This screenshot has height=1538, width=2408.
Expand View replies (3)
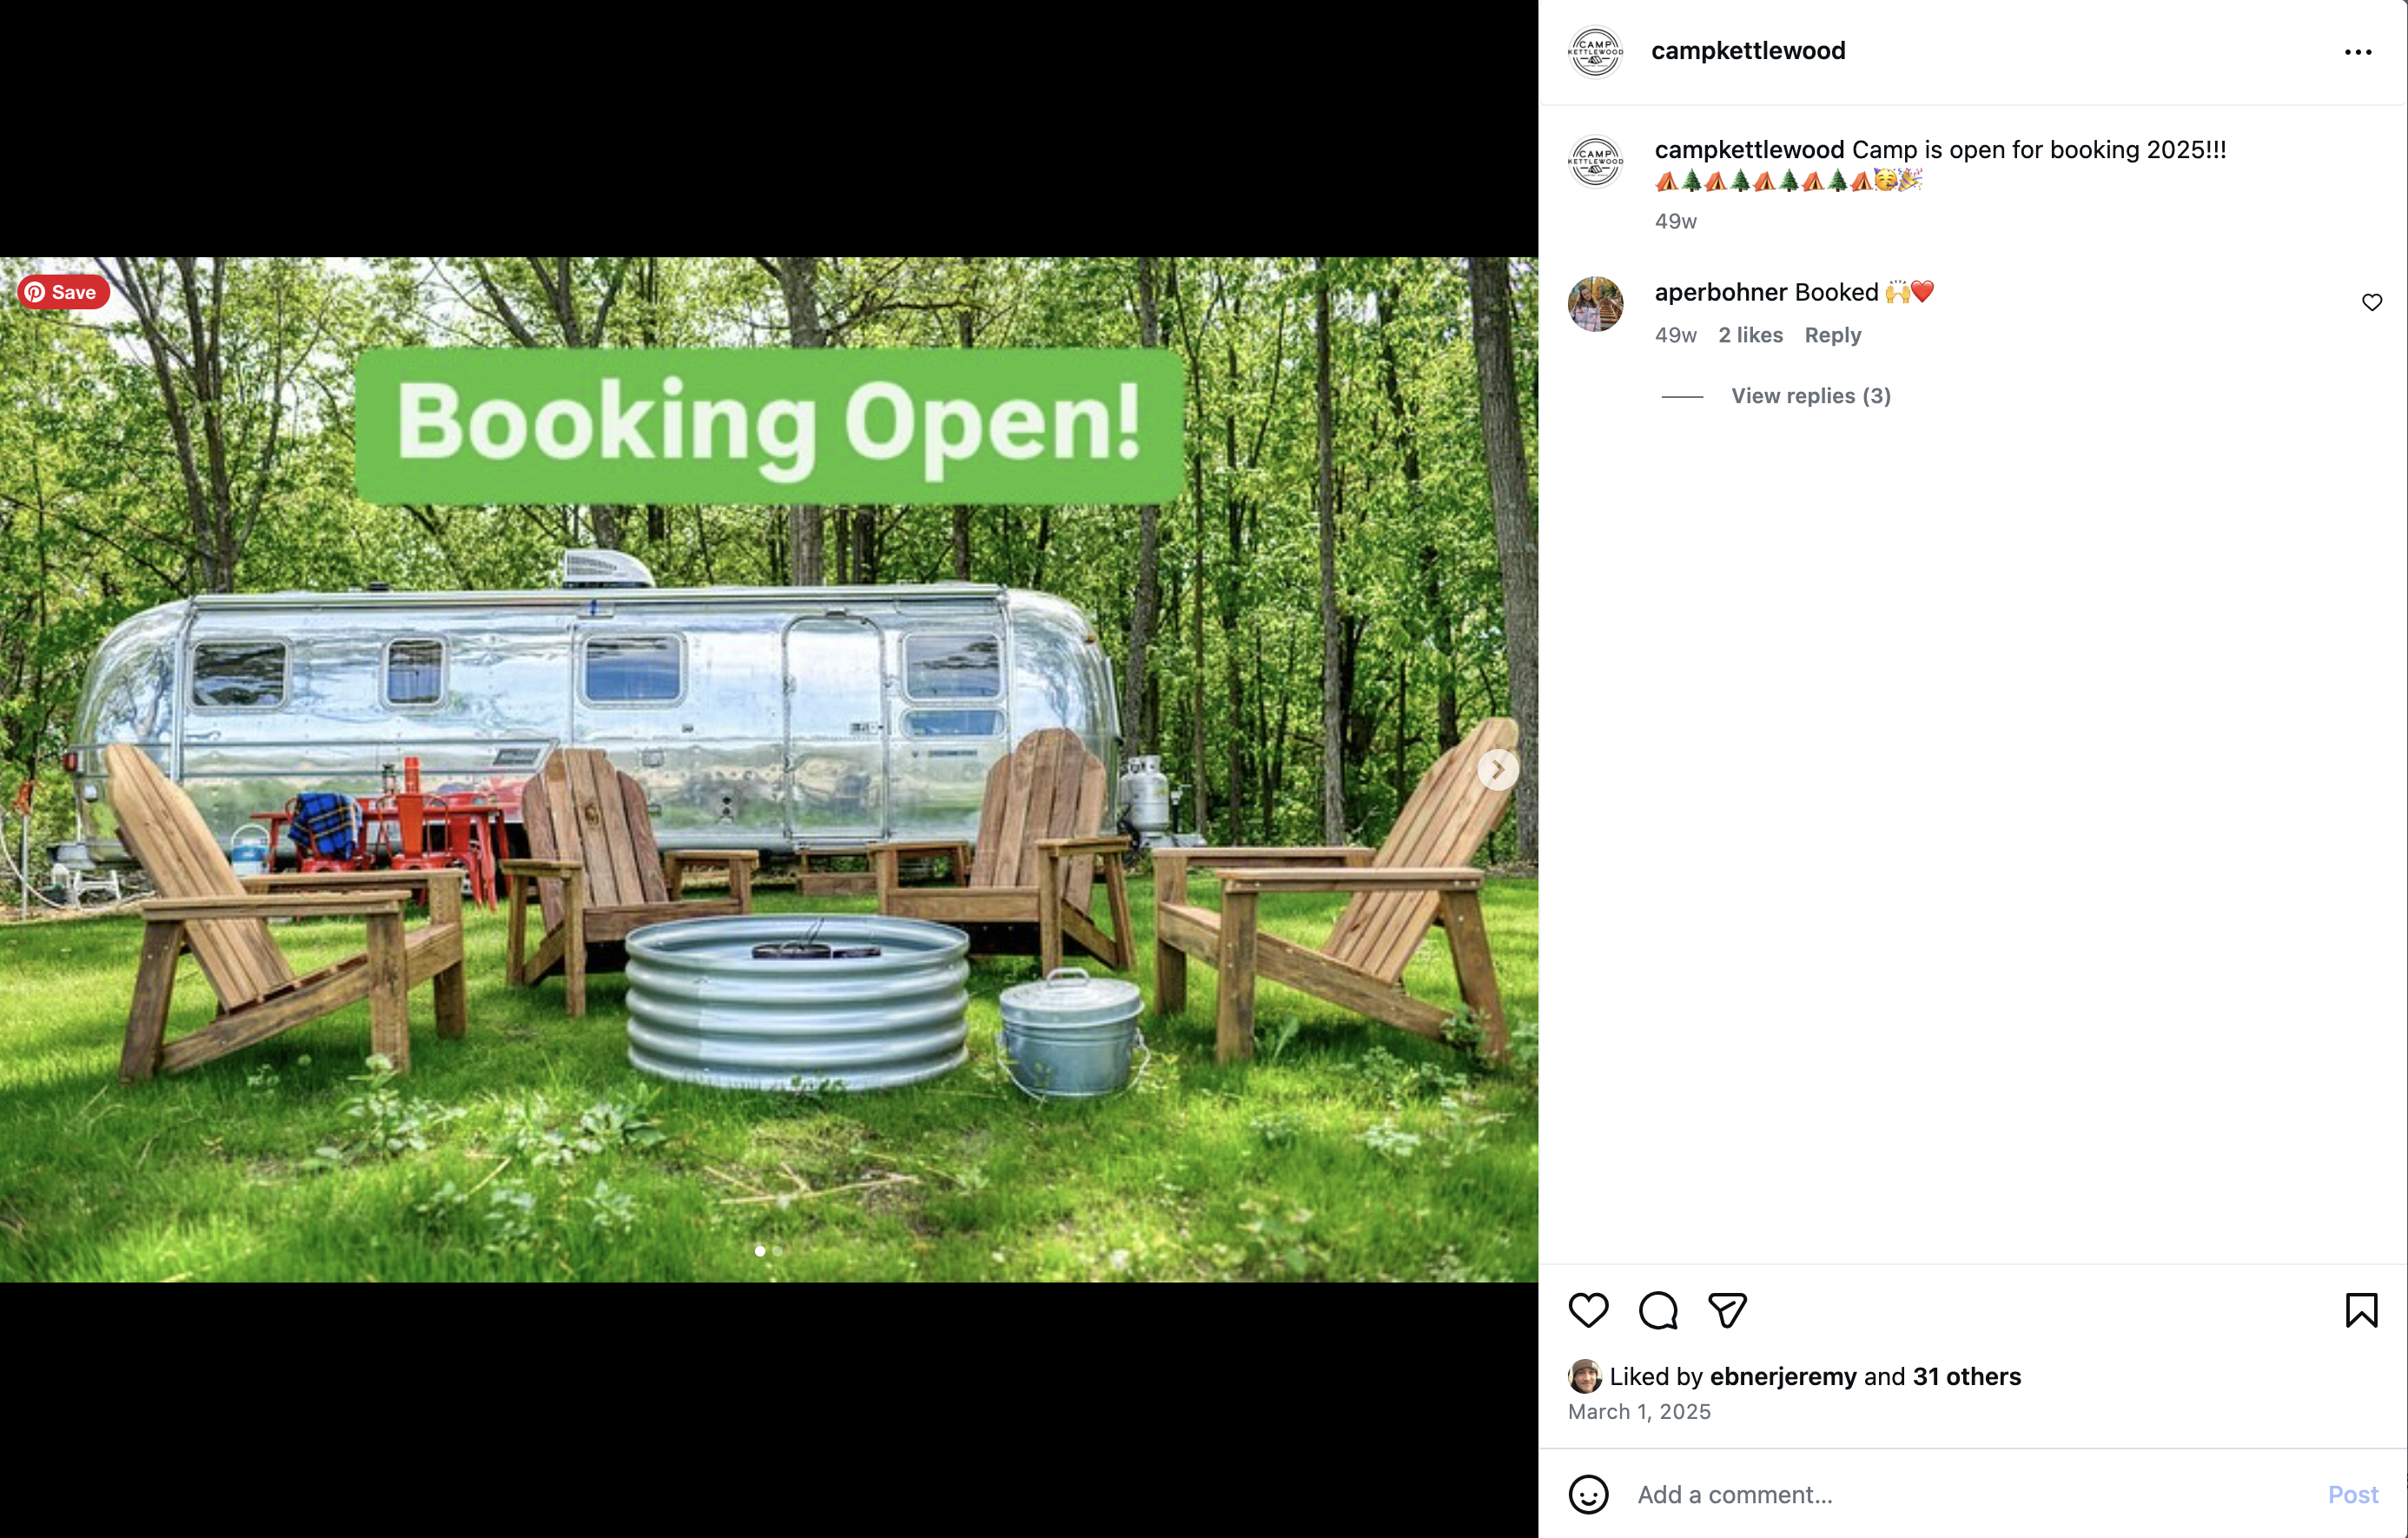coord(1811,396)
